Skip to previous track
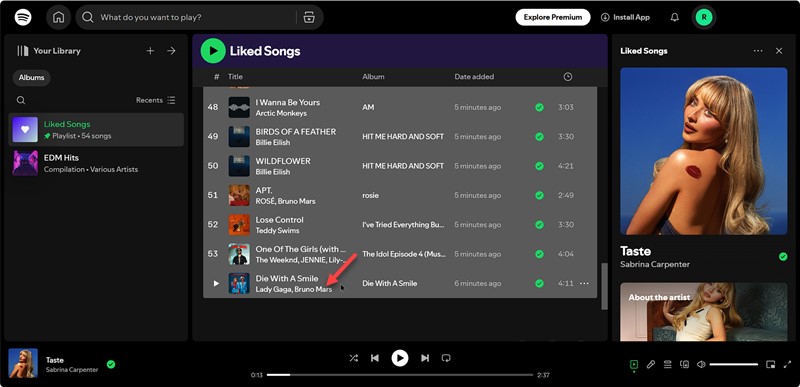This screenshot has height=387, width=800. tap(375, 358)
